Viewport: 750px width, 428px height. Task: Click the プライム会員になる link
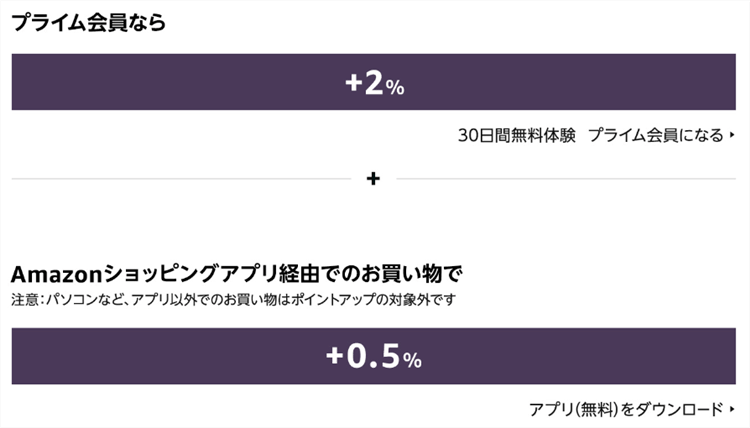click(x=655, y=136)
